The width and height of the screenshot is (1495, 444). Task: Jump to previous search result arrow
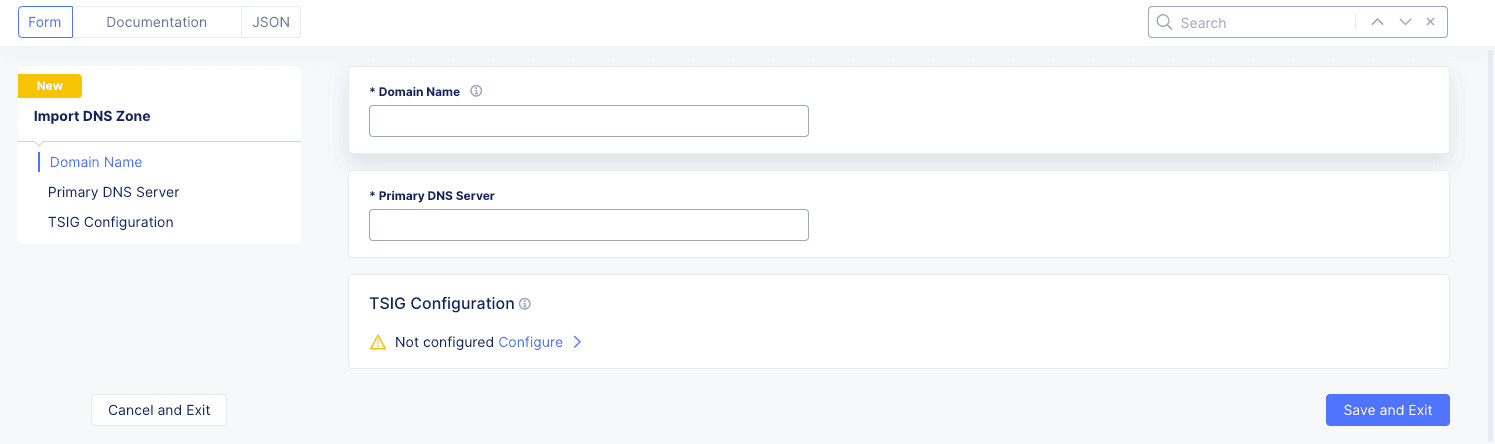click(1377, 22)
